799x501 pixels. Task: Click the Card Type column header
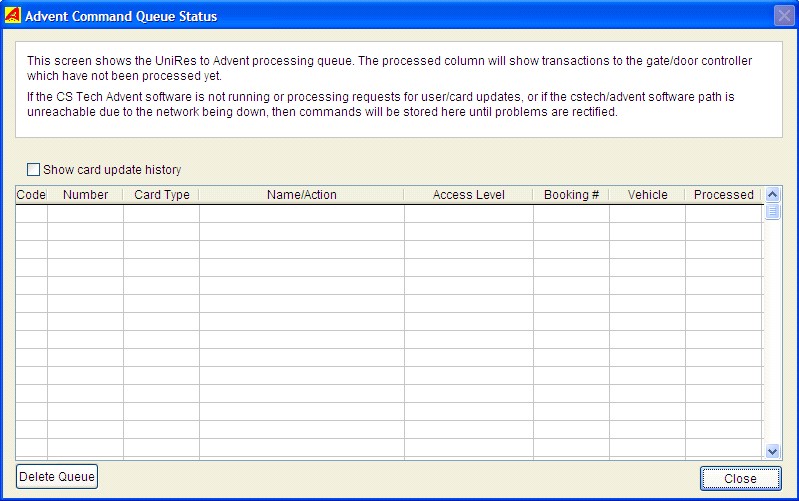pyautogui.click(x=162, y=195)
